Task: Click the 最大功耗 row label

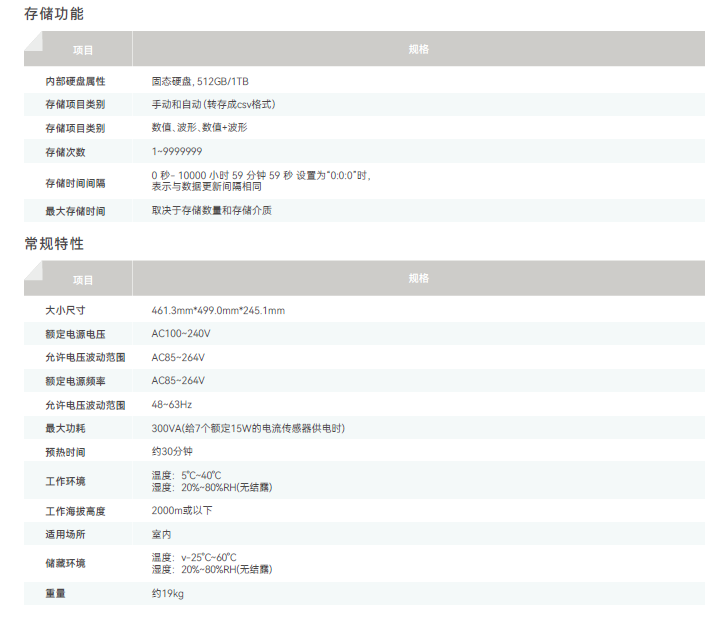Action: point(65,428)
